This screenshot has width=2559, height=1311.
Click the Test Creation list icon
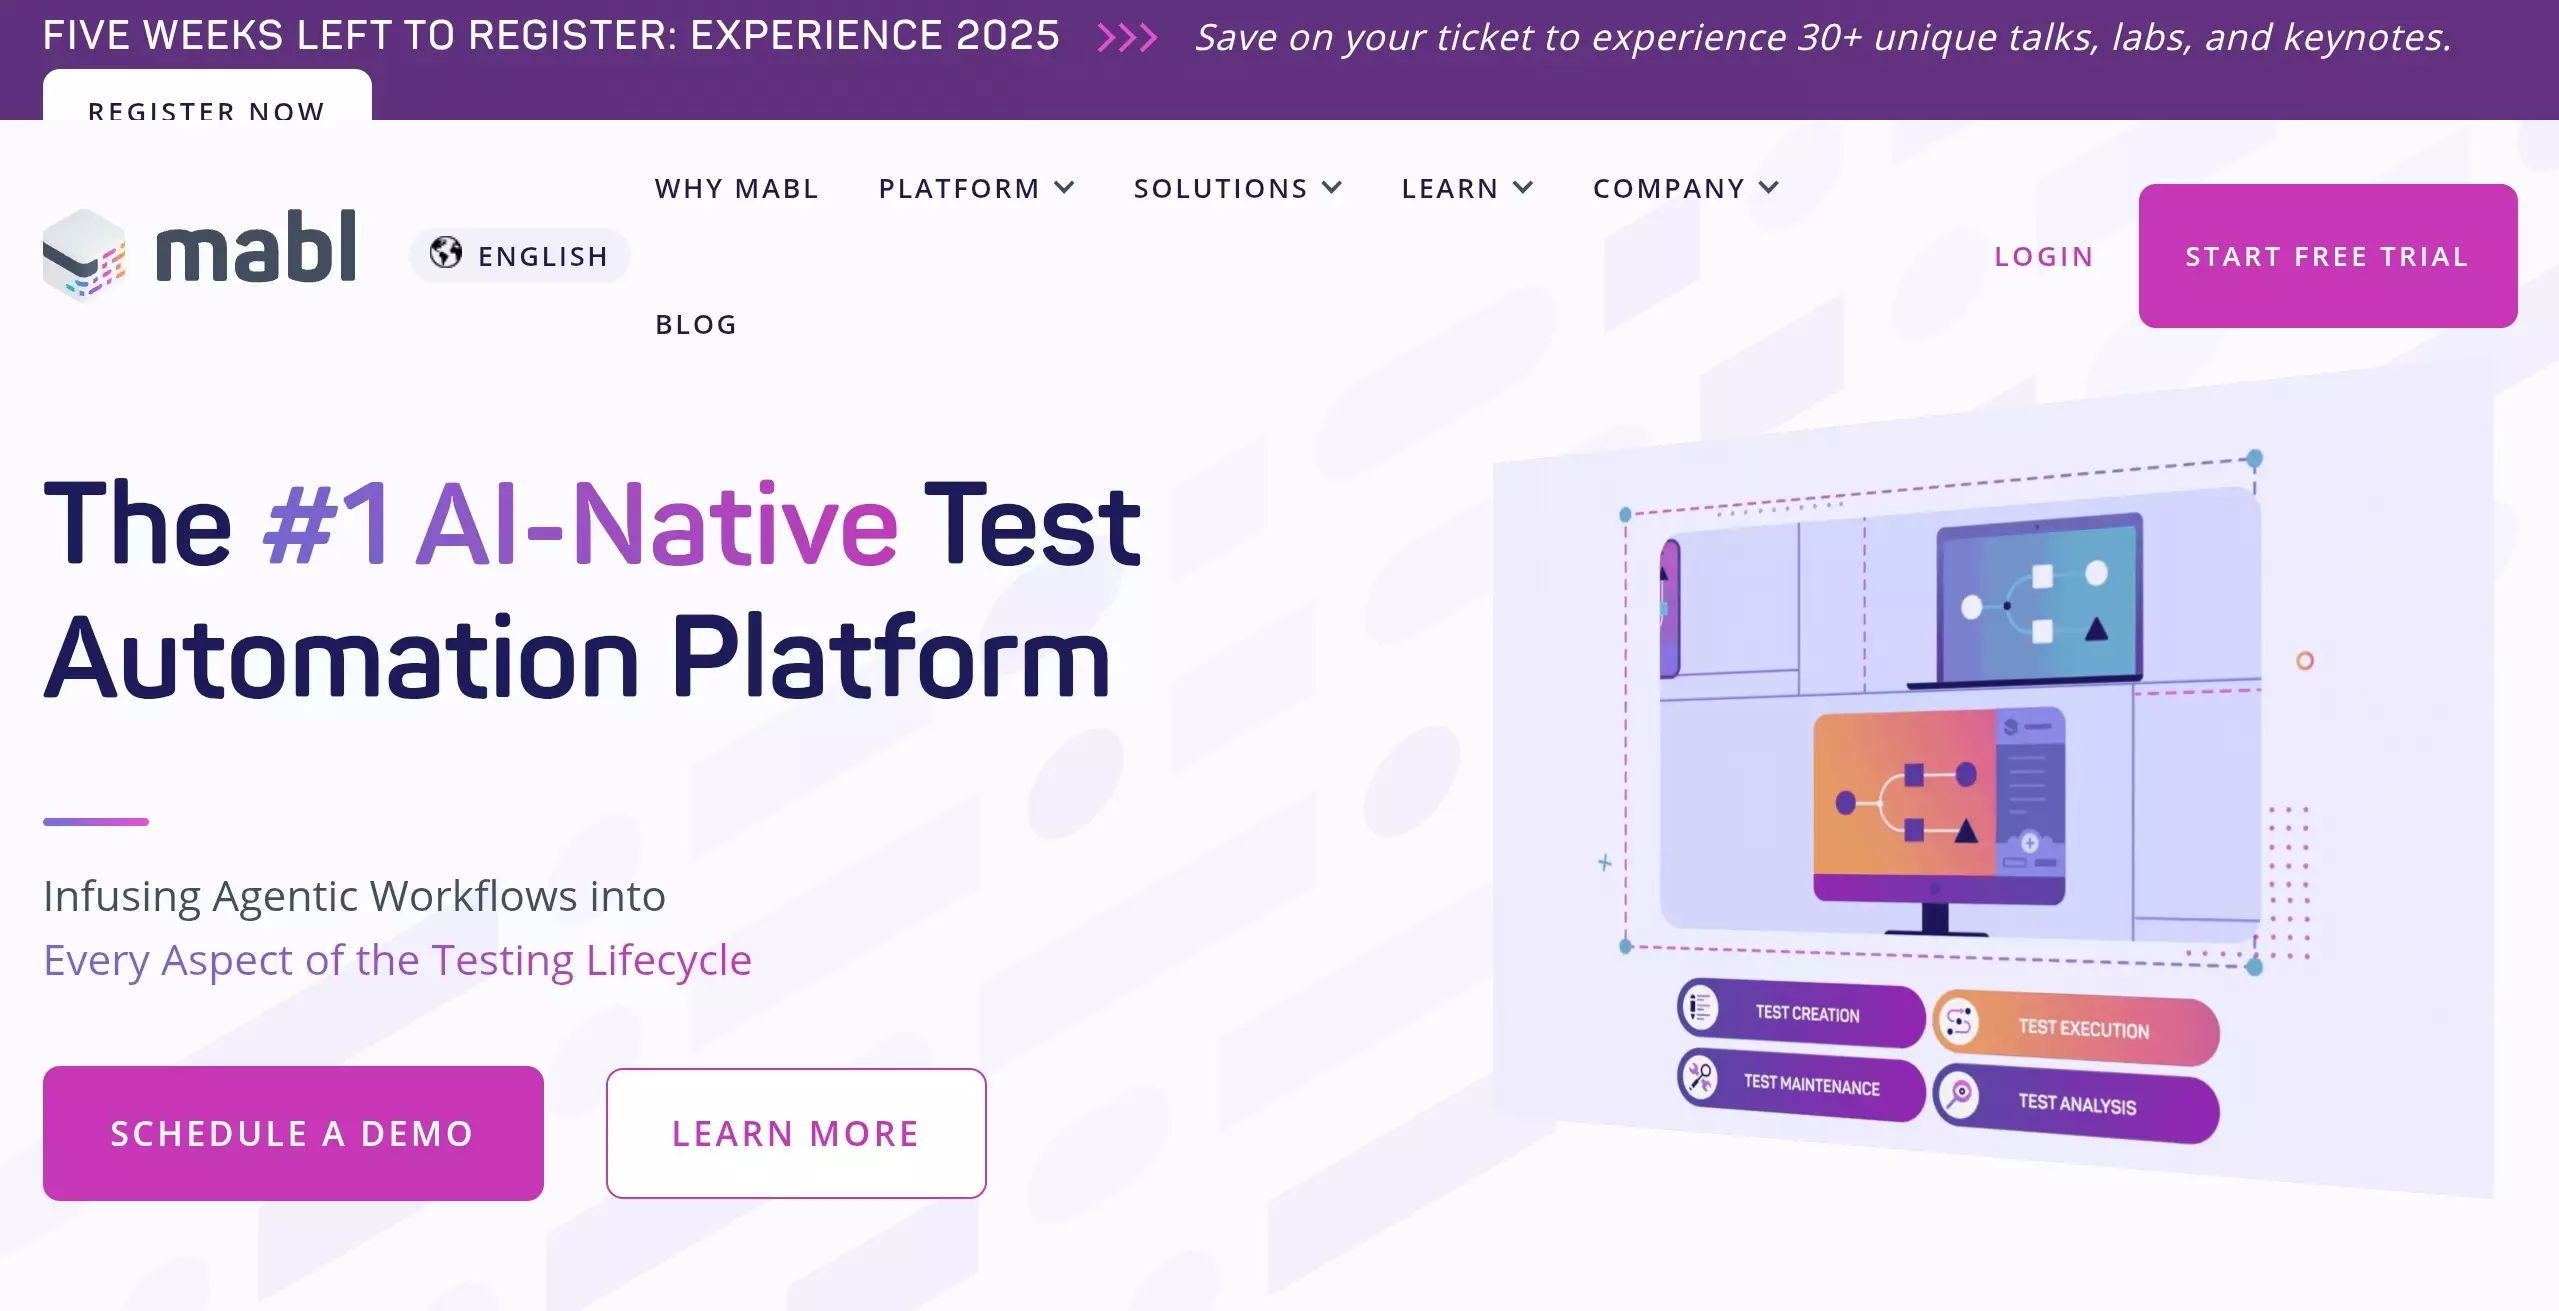point(1700,1008)
